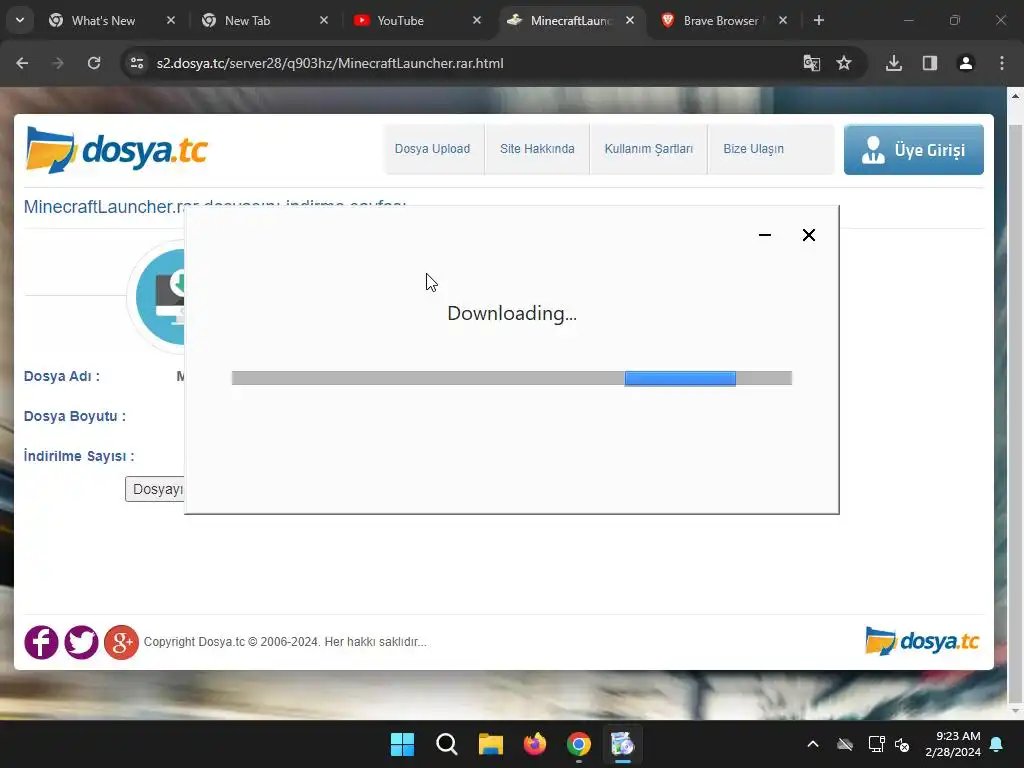Open the Google Plus social icon
1024x768 pixels.
[121, 642]
